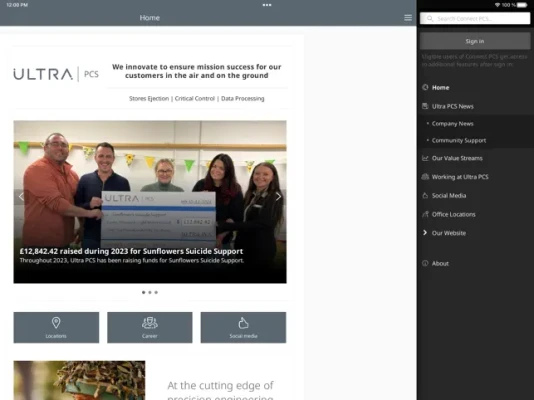Open the Locations tile button
Screen dimensions: 534x400
(x=56, y=327)
